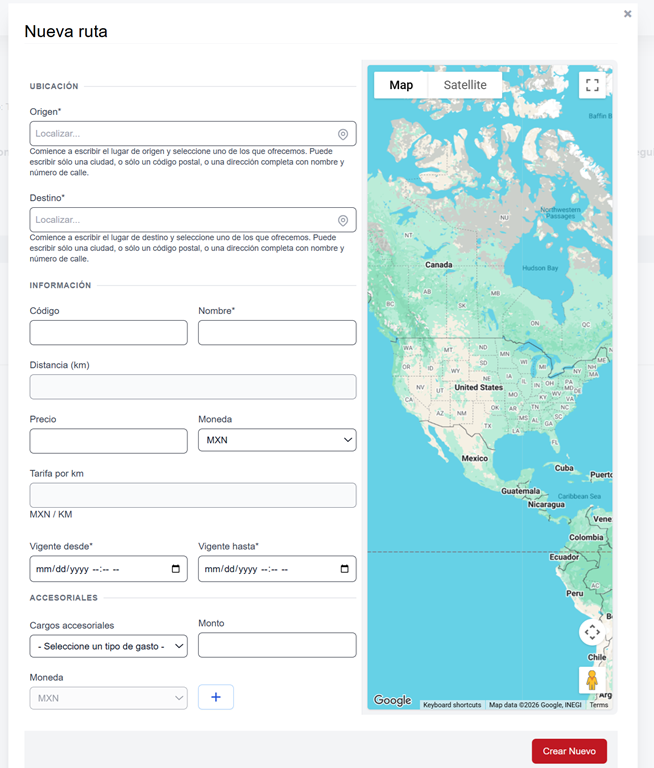
Task: Focus the Destino location input
Action: (x=193, y=220)
